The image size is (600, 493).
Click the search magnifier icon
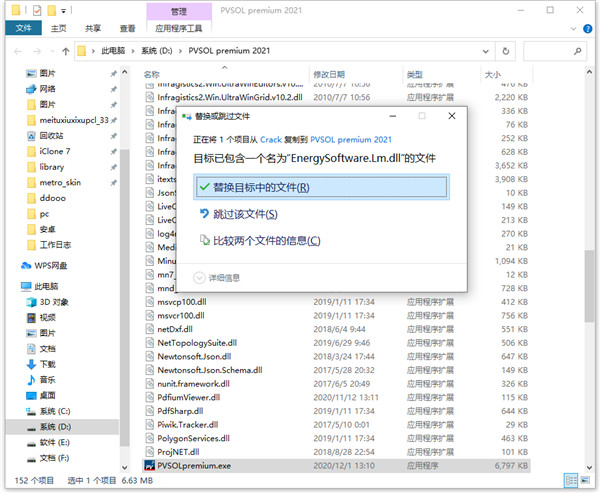578,51
